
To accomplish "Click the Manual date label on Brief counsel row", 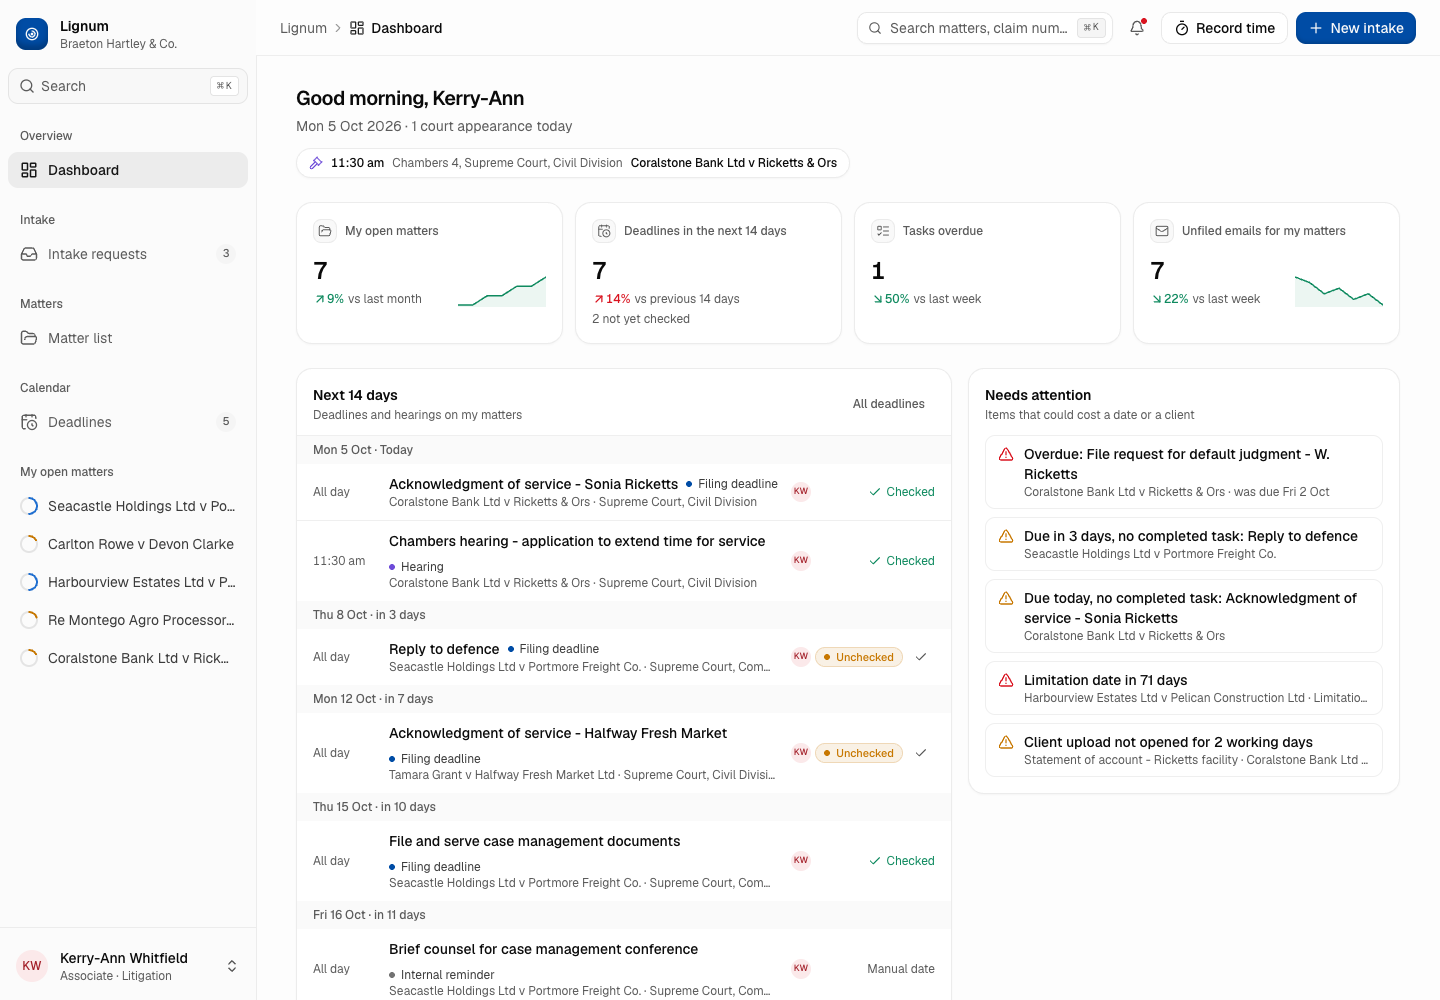I will [901, 969].
